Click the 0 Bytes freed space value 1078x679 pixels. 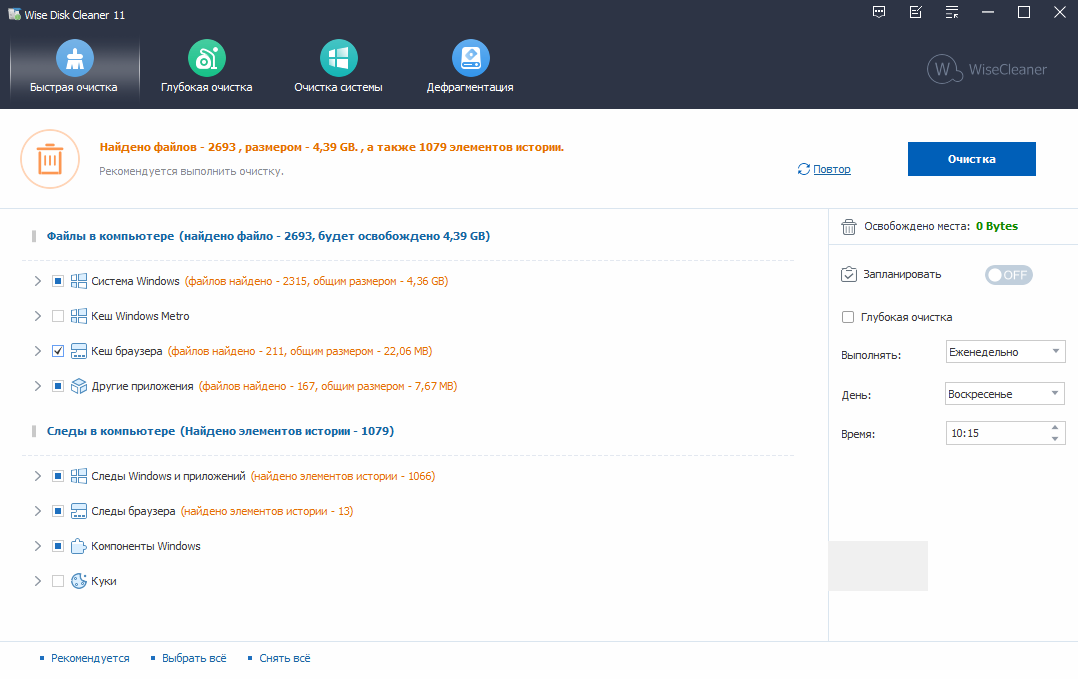(997, 226)
